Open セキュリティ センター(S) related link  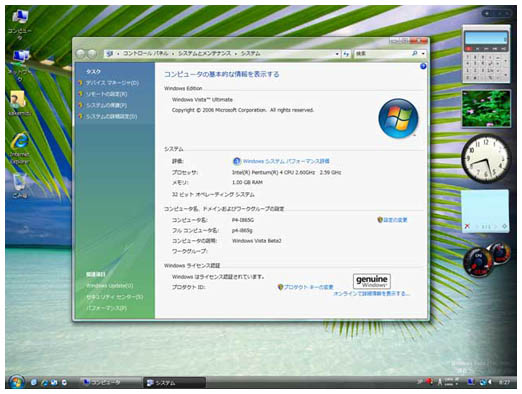(114, 297)
